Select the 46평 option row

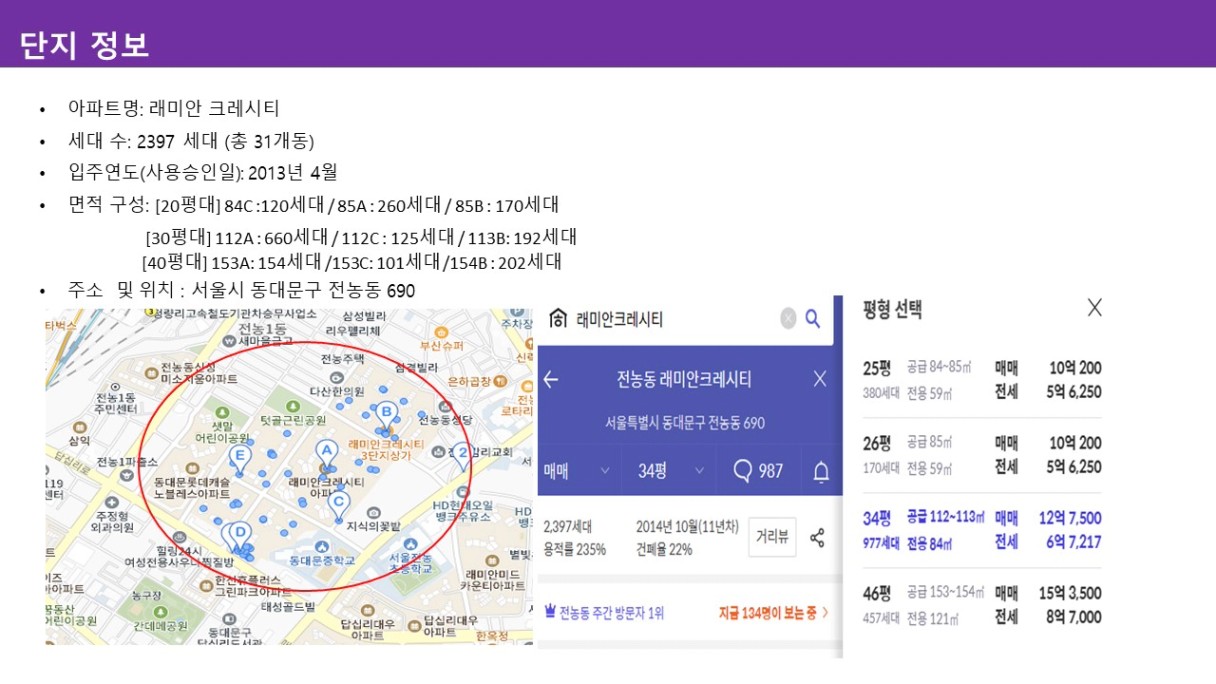(x=982, y=605)
